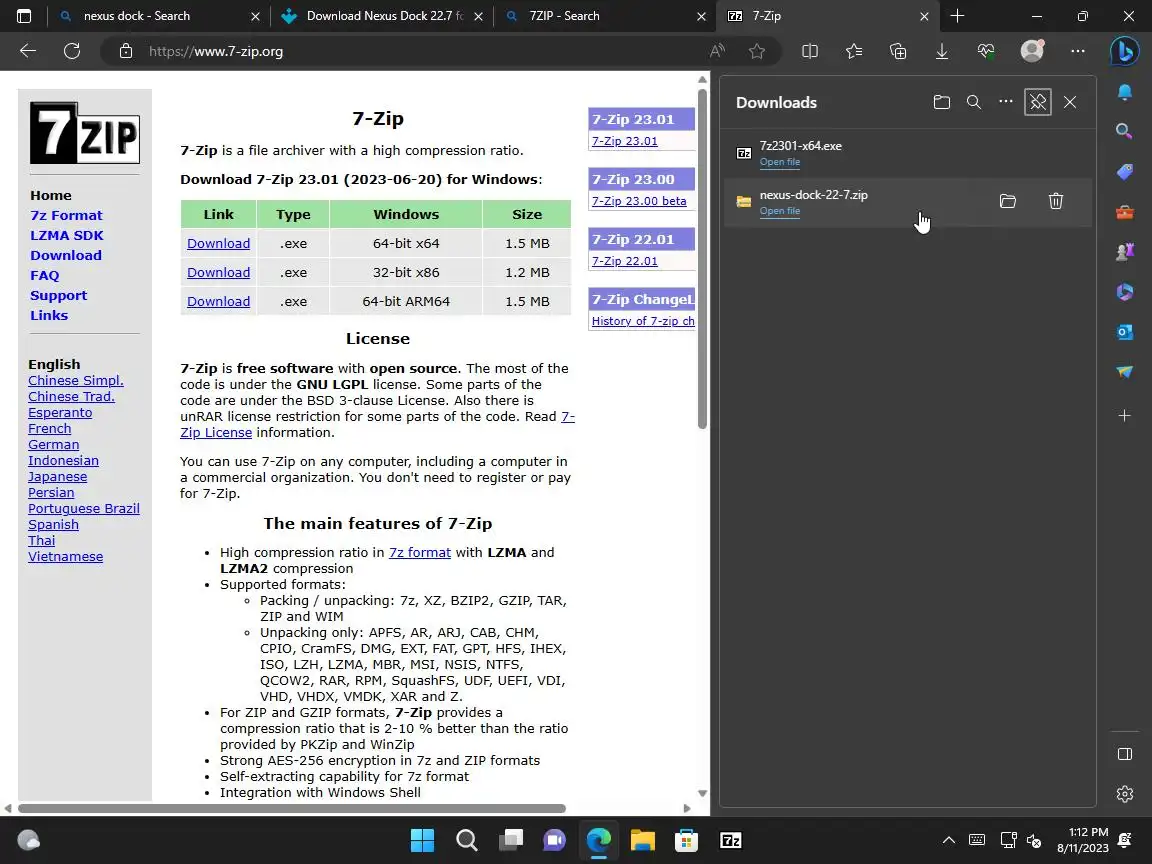This screenshot has width=1152, height=864.
Task: Refresh the 7-zip.org page
Action: (72, 51)
